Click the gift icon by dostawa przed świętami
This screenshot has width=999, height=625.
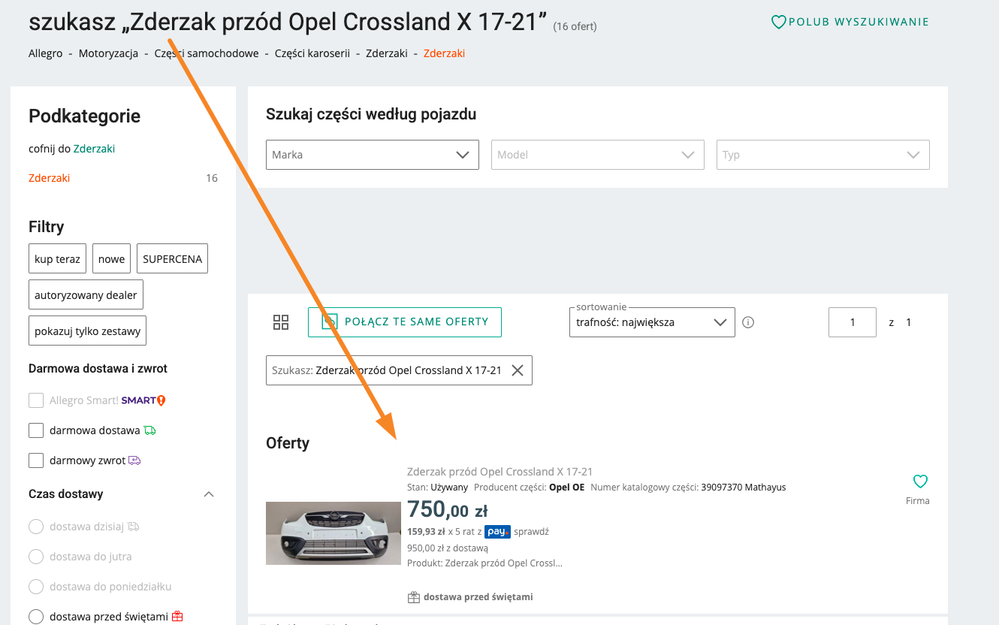[x=414, y=597]
